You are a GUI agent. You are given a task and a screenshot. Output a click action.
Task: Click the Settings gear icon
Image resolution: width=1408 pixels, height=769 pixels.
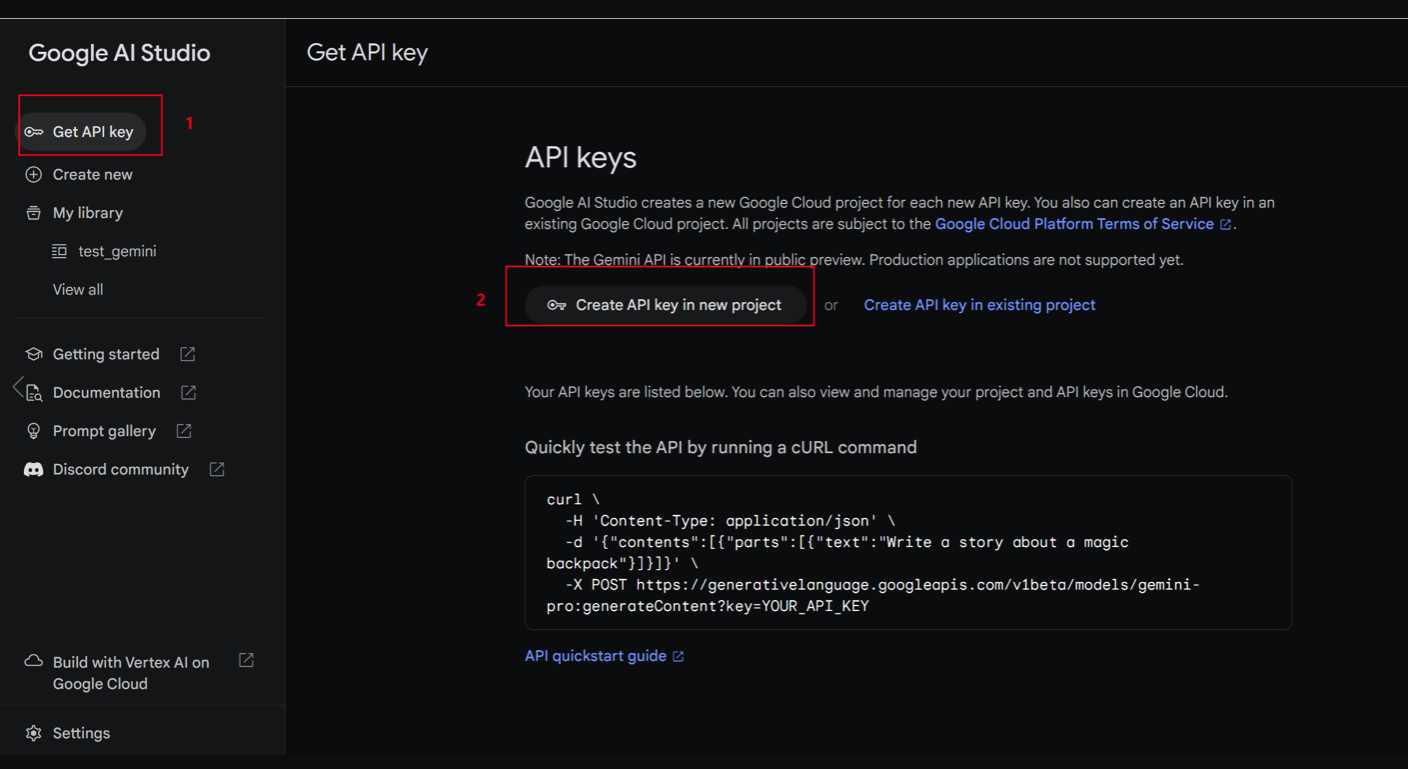tap(34, 733)
